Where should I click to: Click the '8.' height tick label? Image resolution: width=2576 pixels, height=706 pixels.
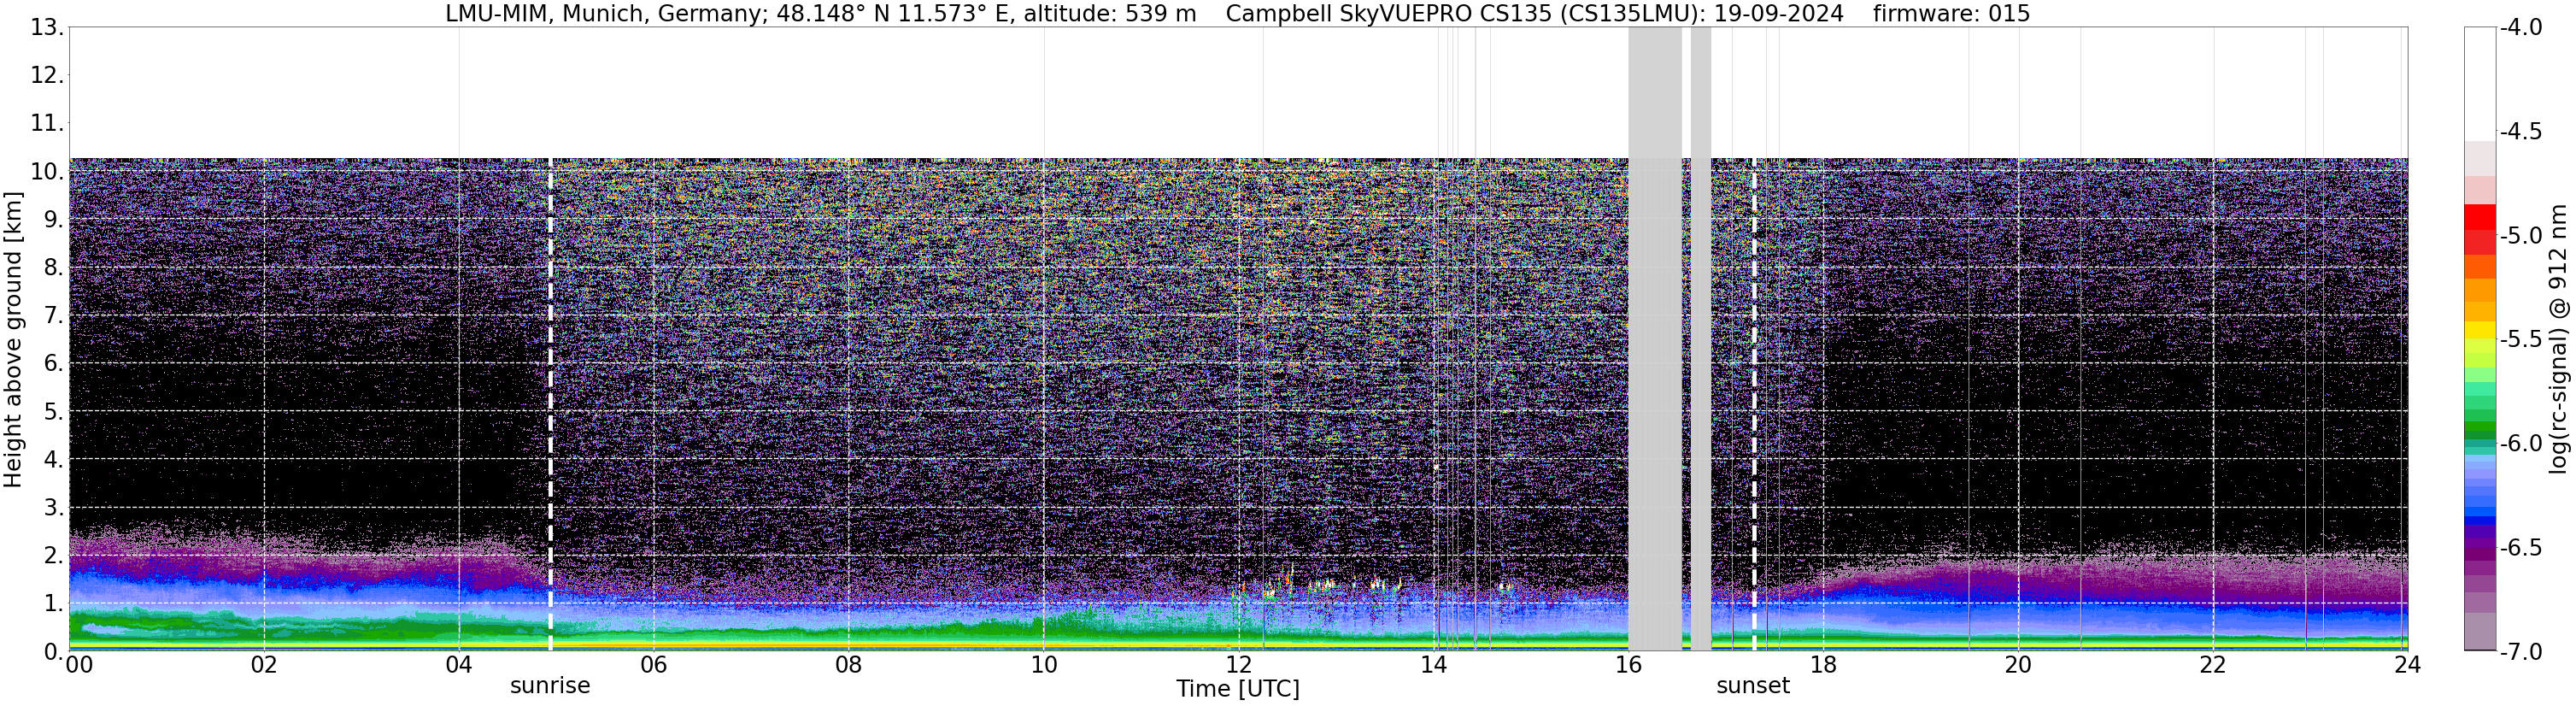[x=54, y=267]
